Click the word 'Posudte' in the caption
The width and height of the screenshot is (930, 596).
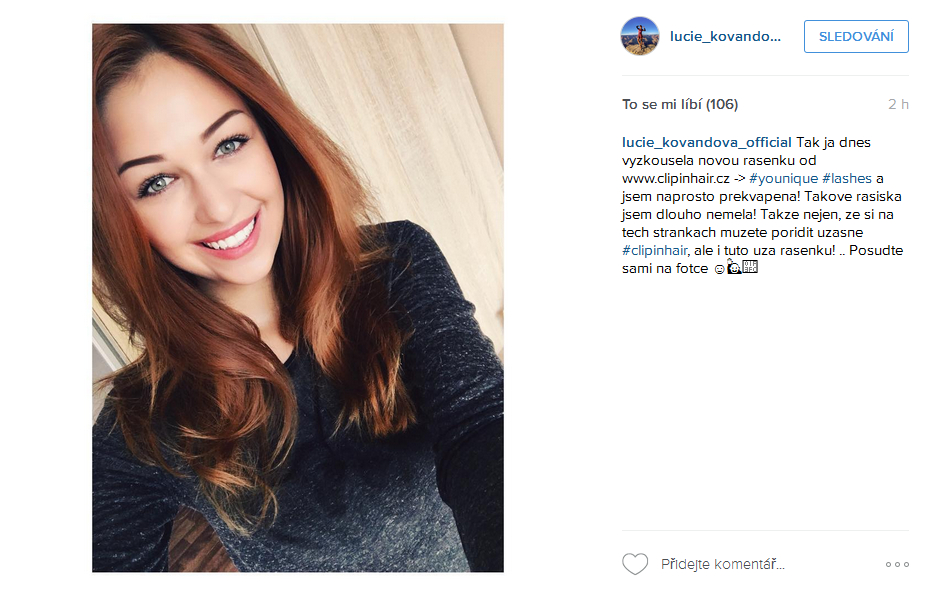tap(876, 250)
